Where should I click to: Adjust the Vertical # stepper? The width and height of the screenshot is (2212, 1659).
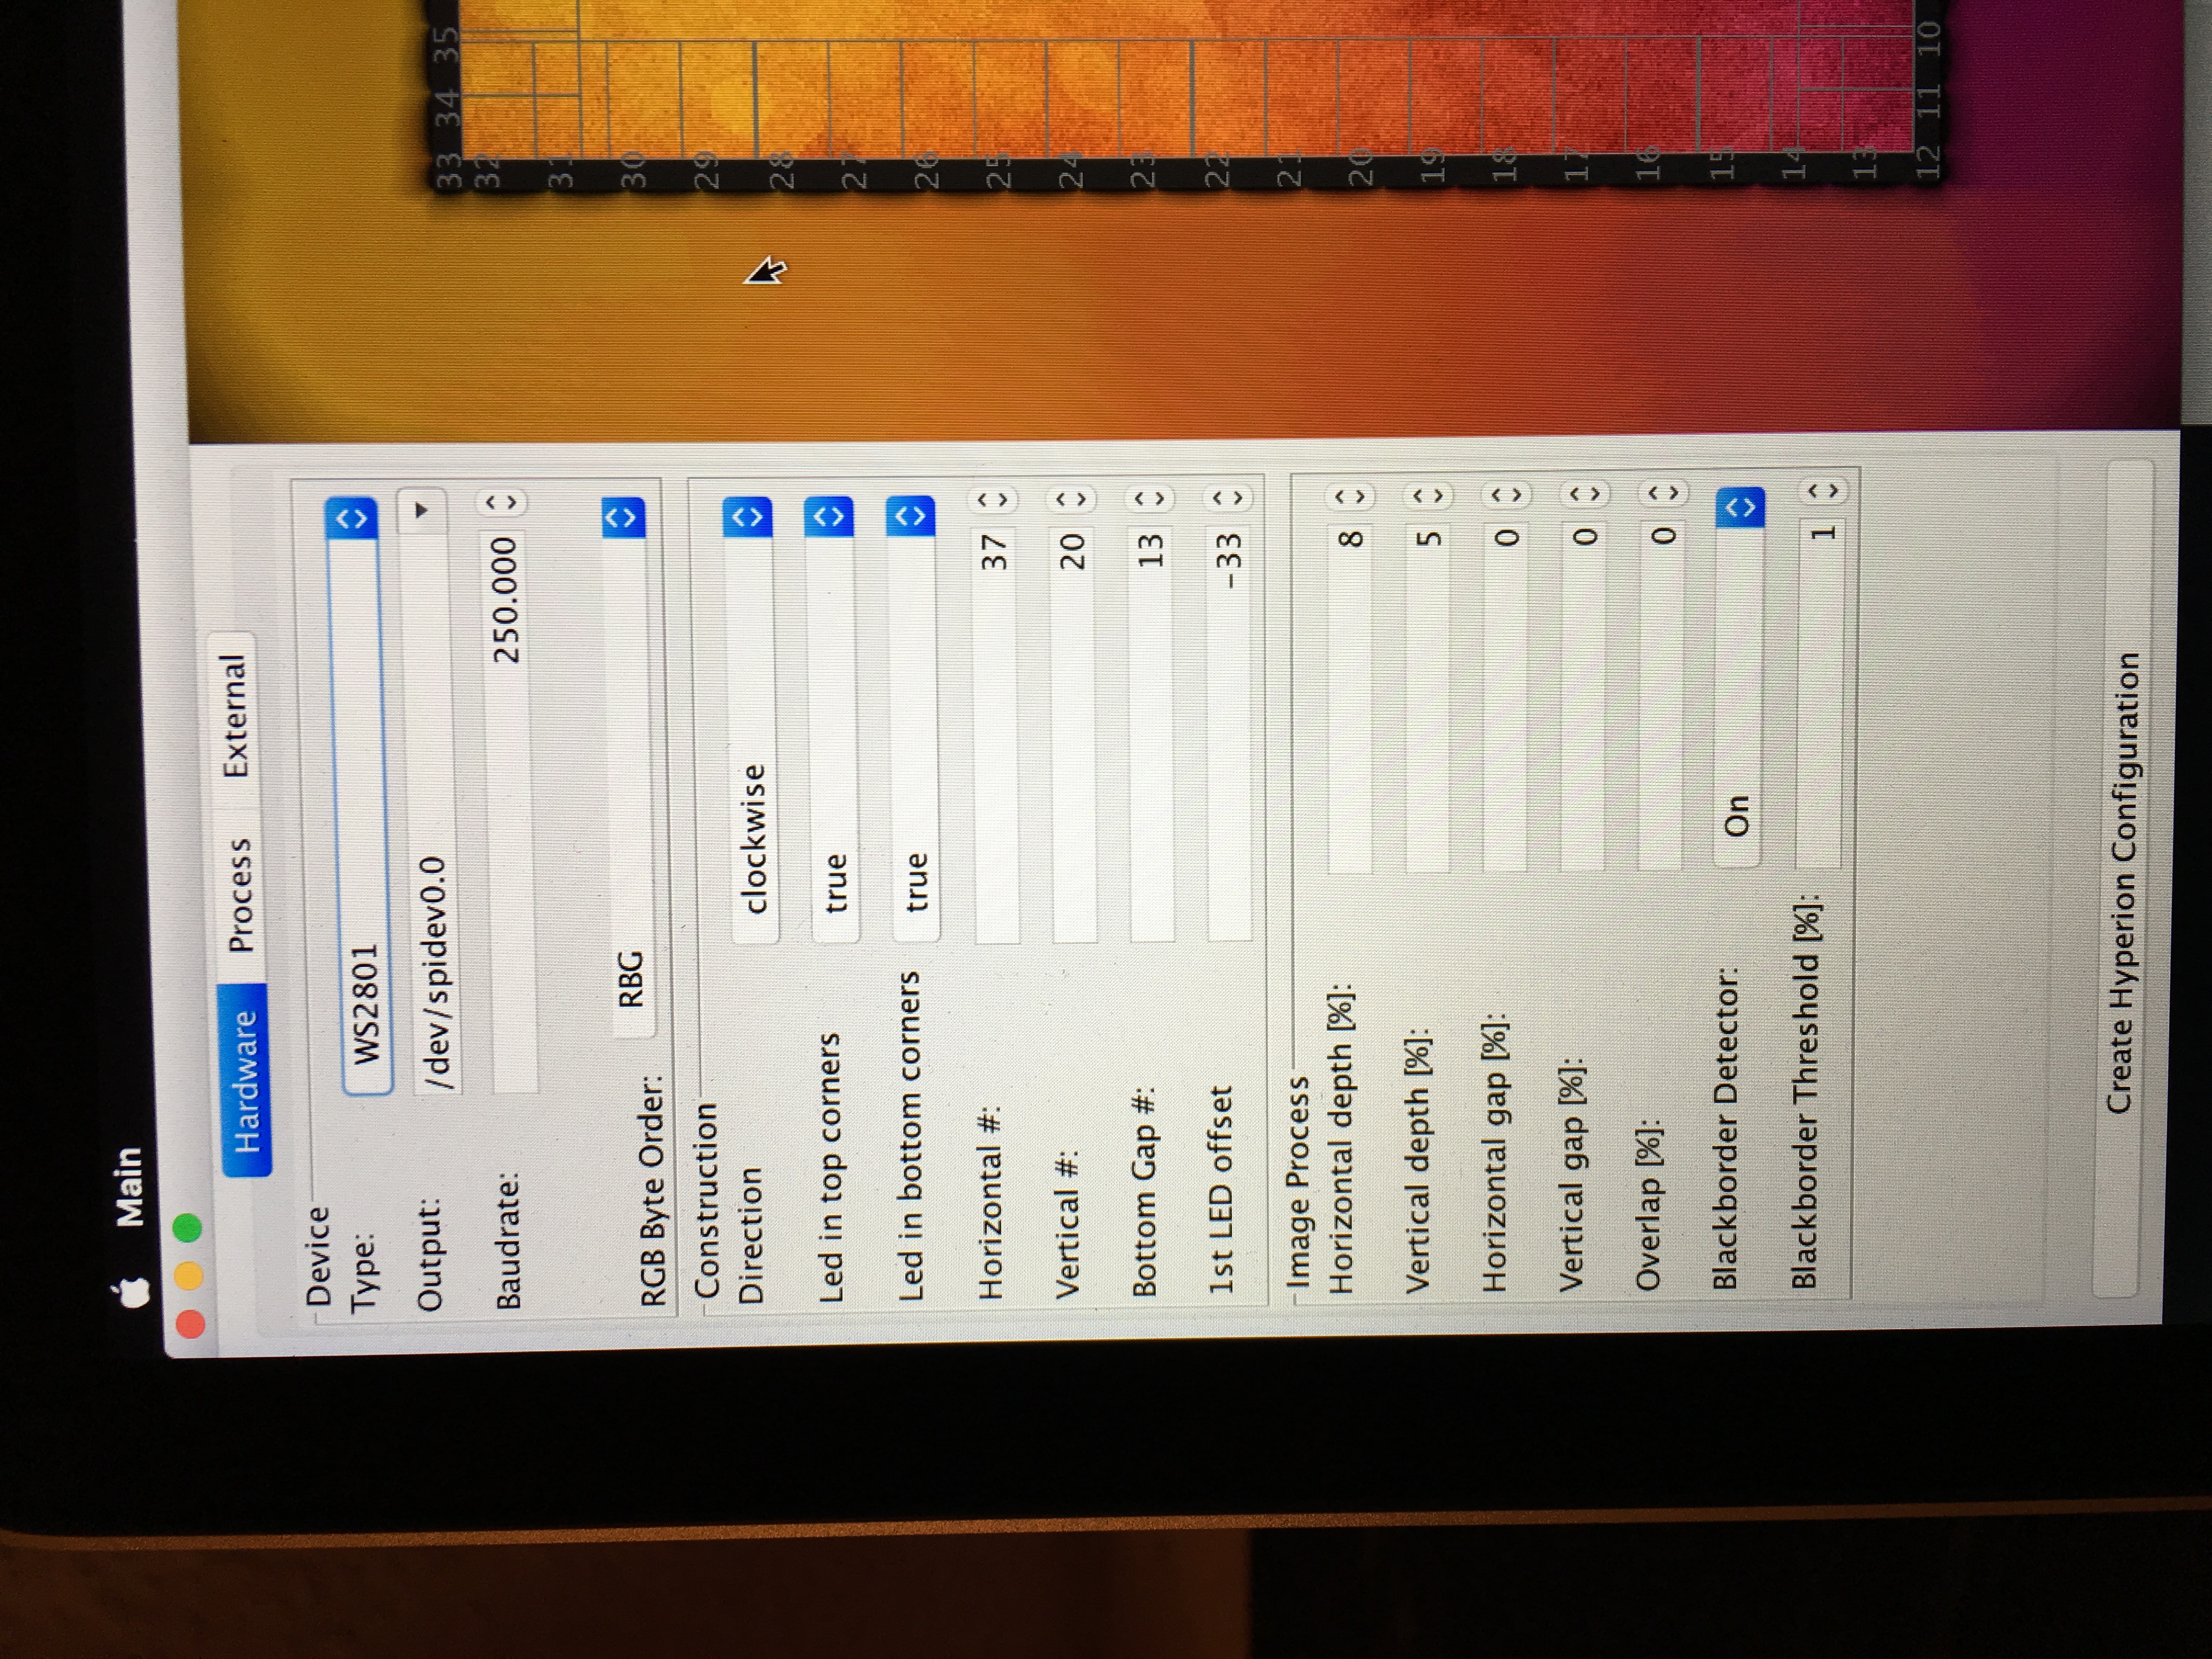point(1070,498)
